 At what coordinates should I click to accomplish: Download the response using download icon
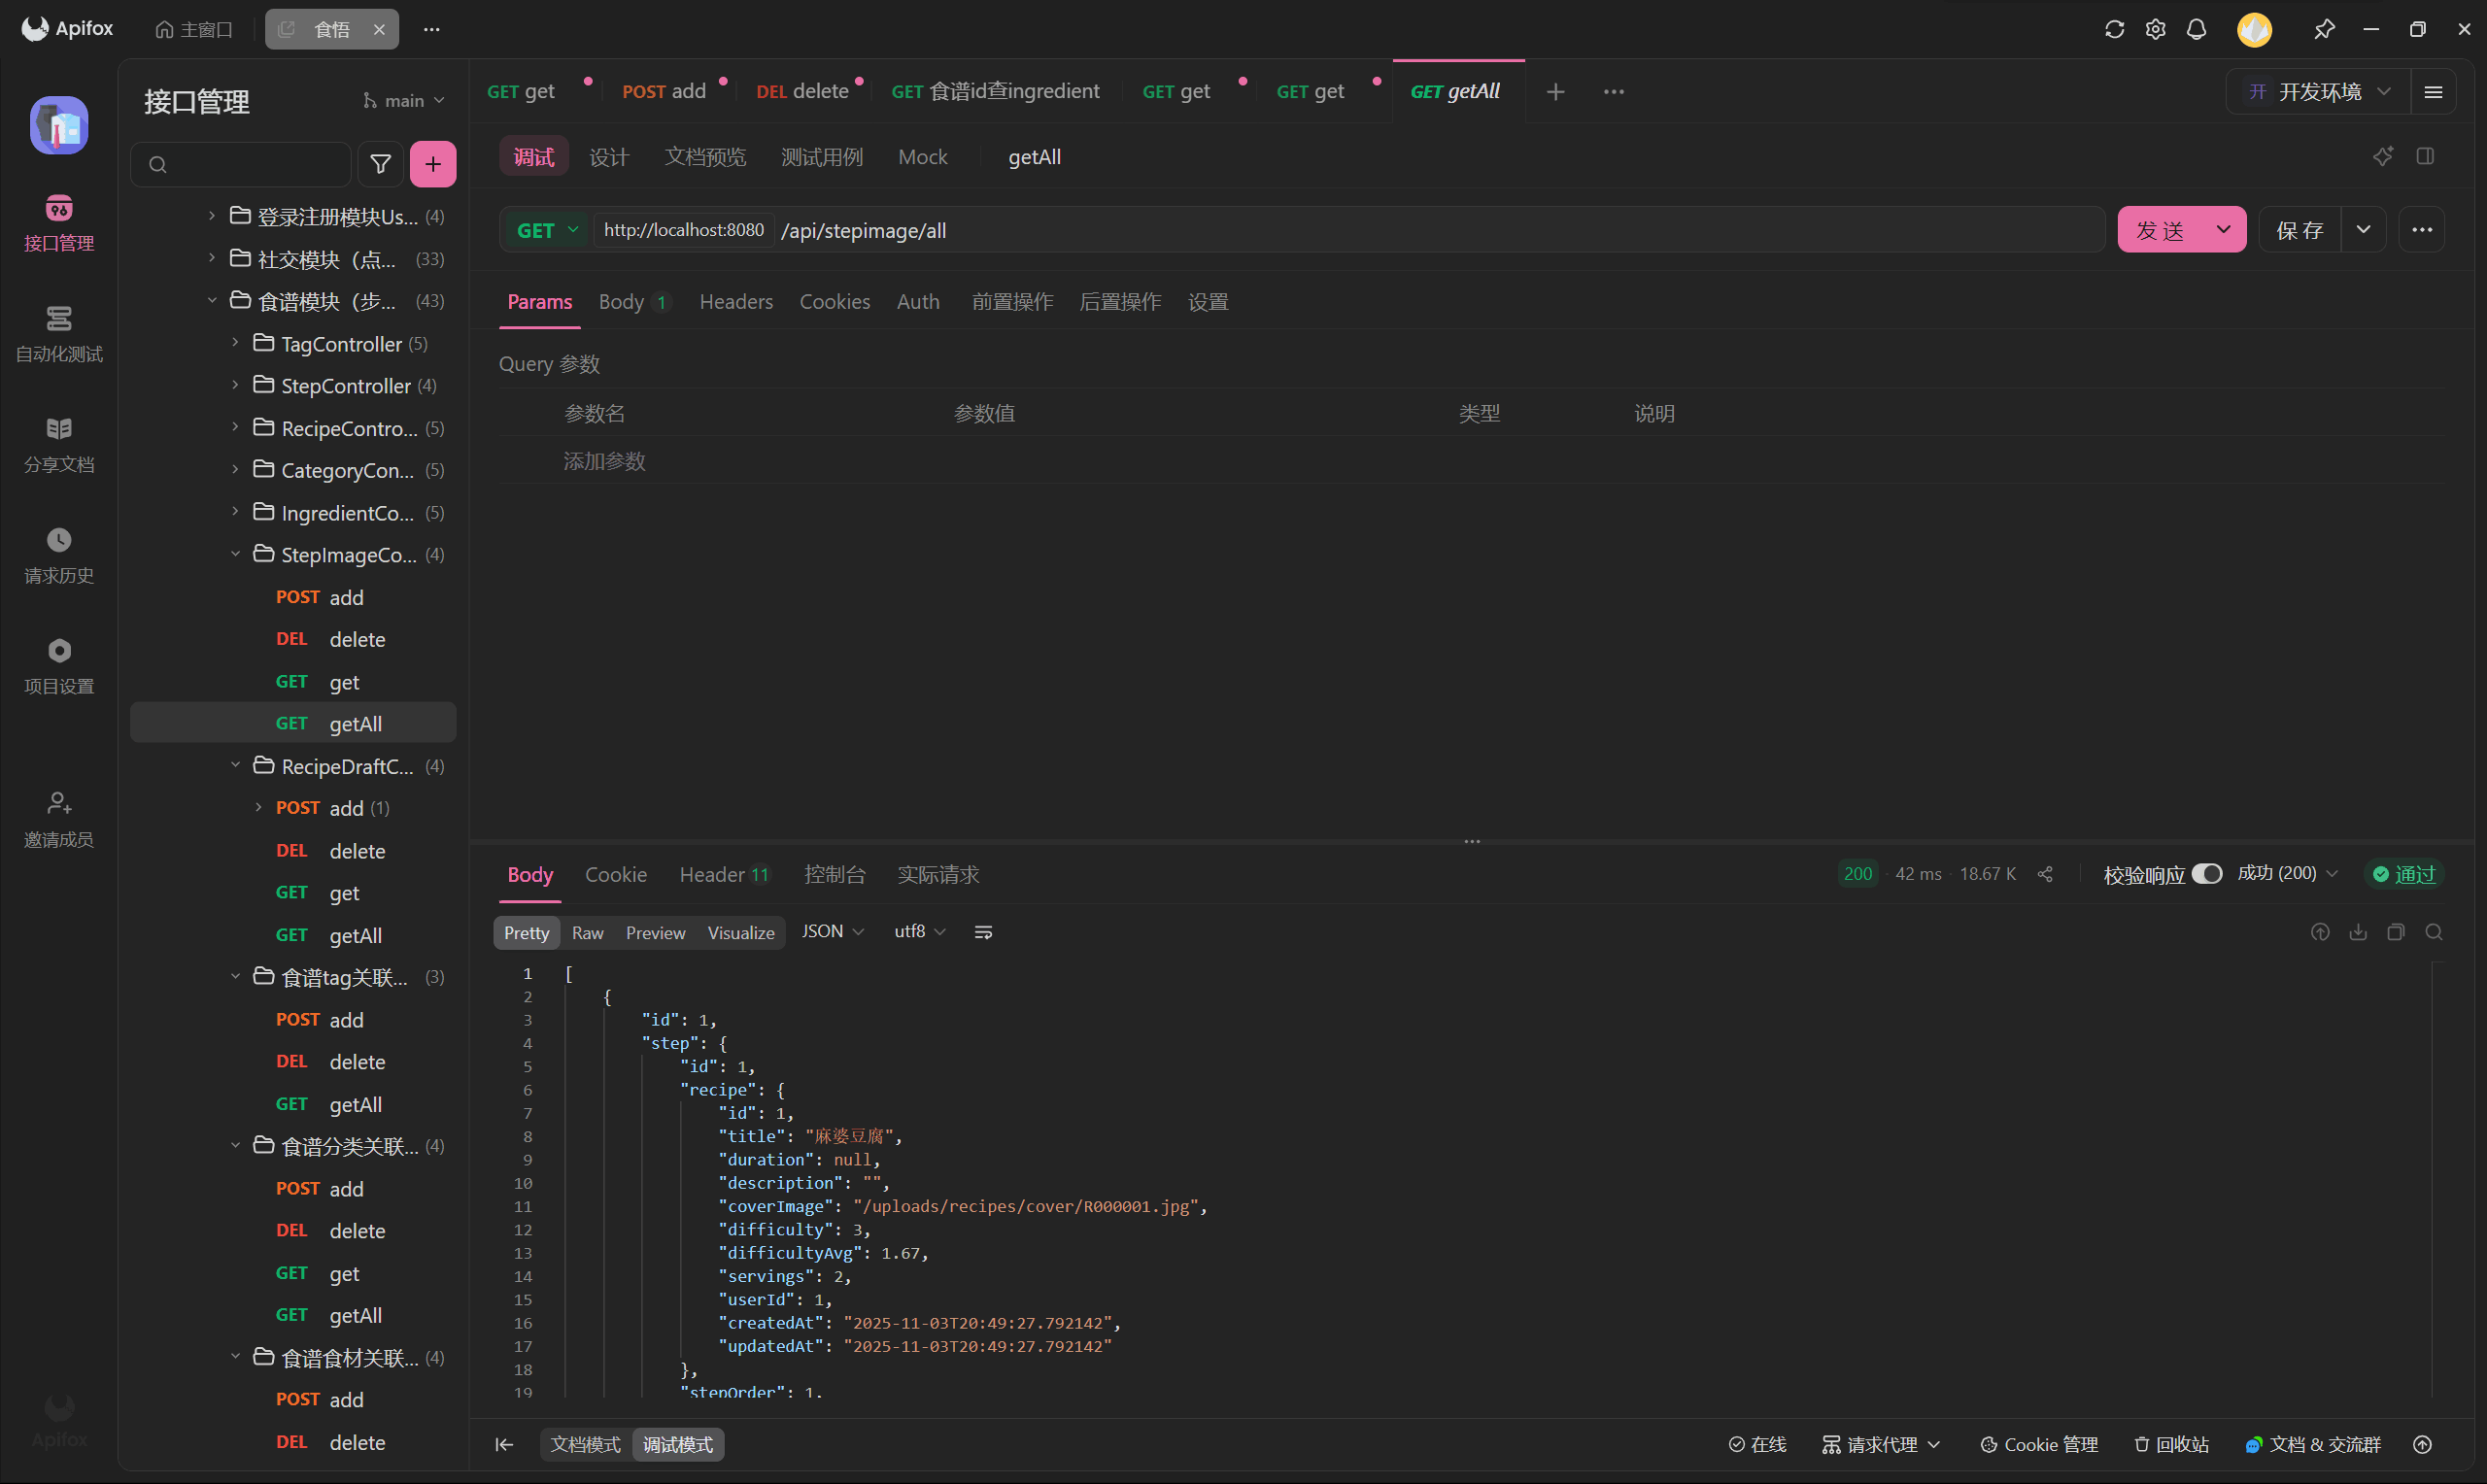coord(2358,932)
